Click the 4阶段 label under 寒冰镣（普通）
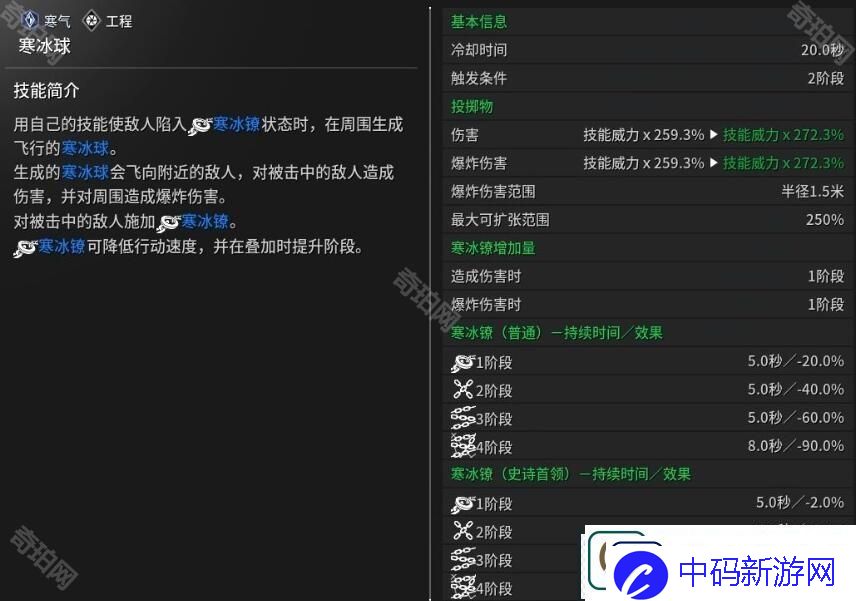This screenshot has width=856, height=601. pyautogui.click(x=494, y=448)
